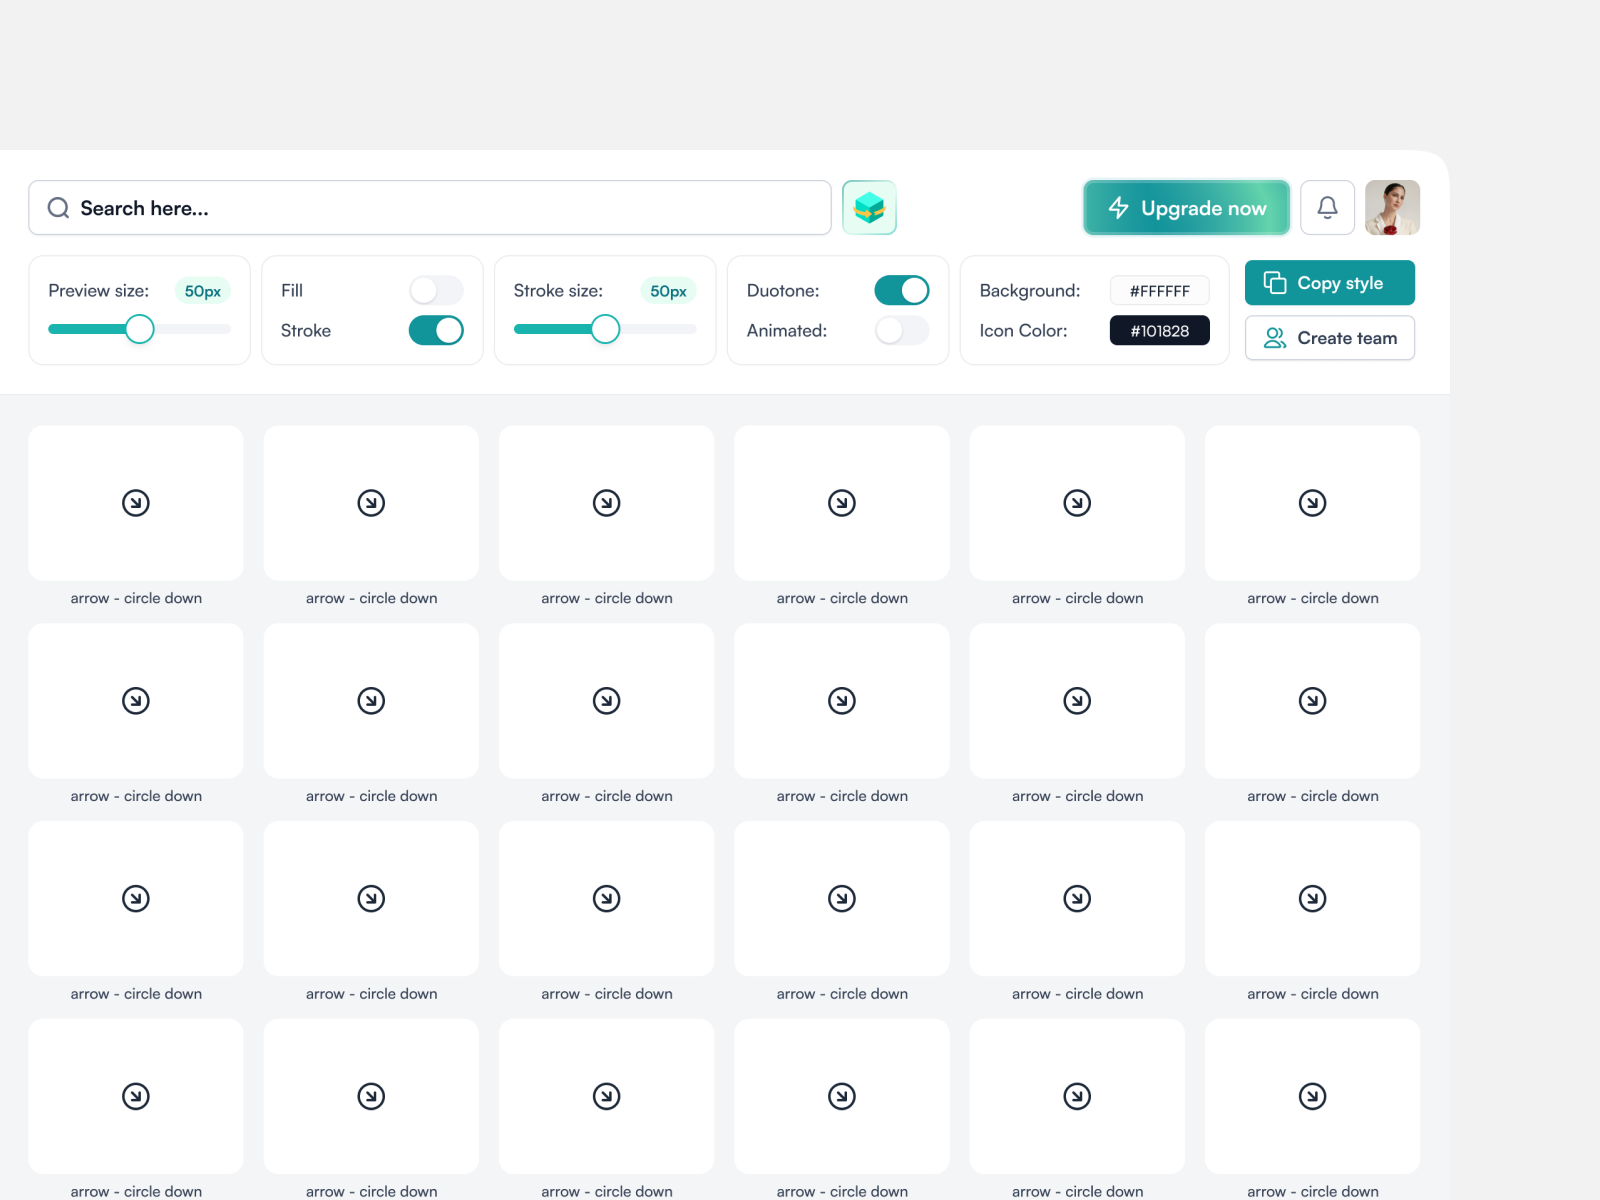Click the Create team button
The image size is (1600, 1200).
coord(1329,338)
